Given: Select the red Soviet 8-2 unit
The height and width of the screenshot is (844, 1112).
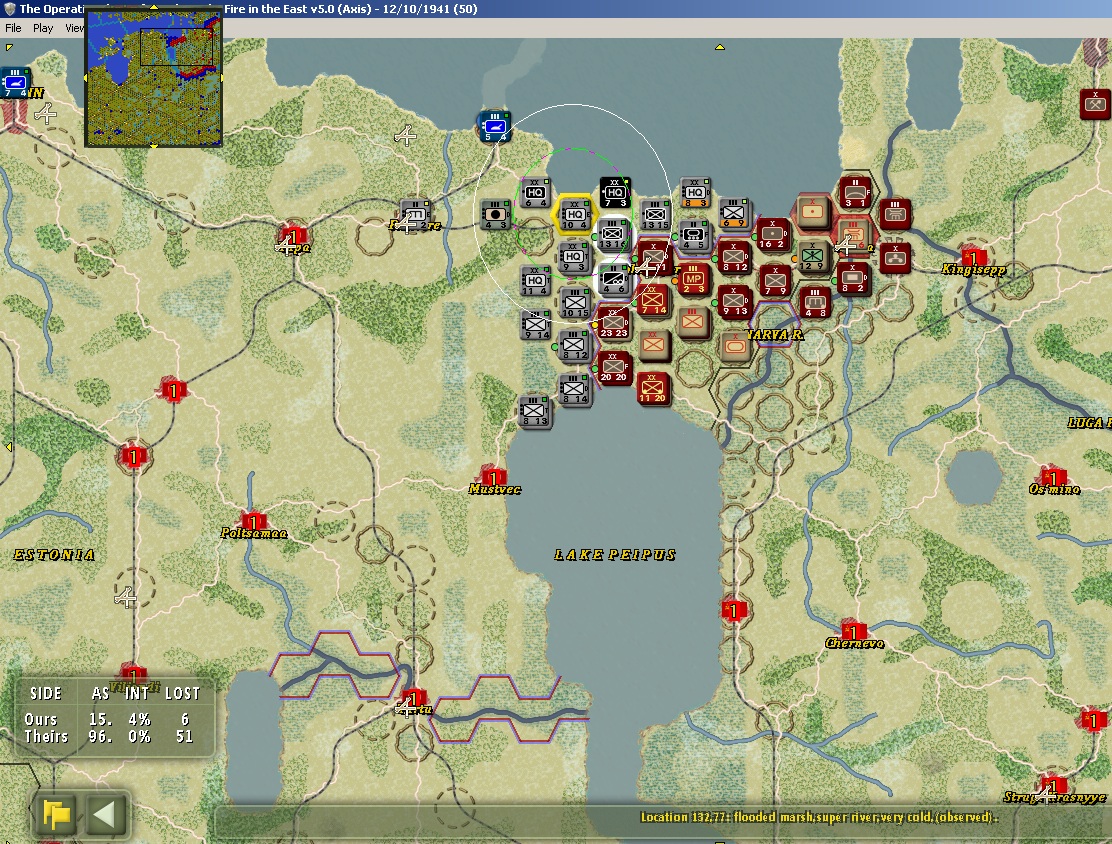Looking at the screenshot, I should [x=853, y=279].
